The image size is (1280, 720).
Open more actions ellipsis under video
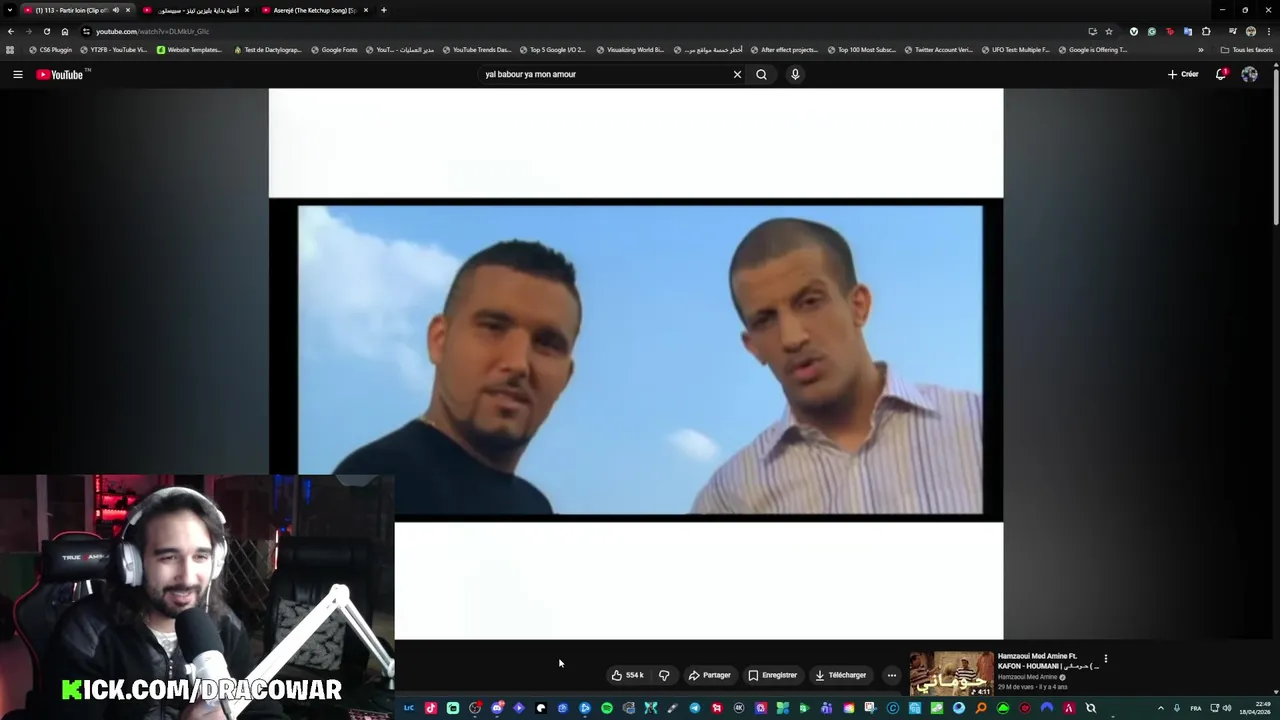click(892, 675)
